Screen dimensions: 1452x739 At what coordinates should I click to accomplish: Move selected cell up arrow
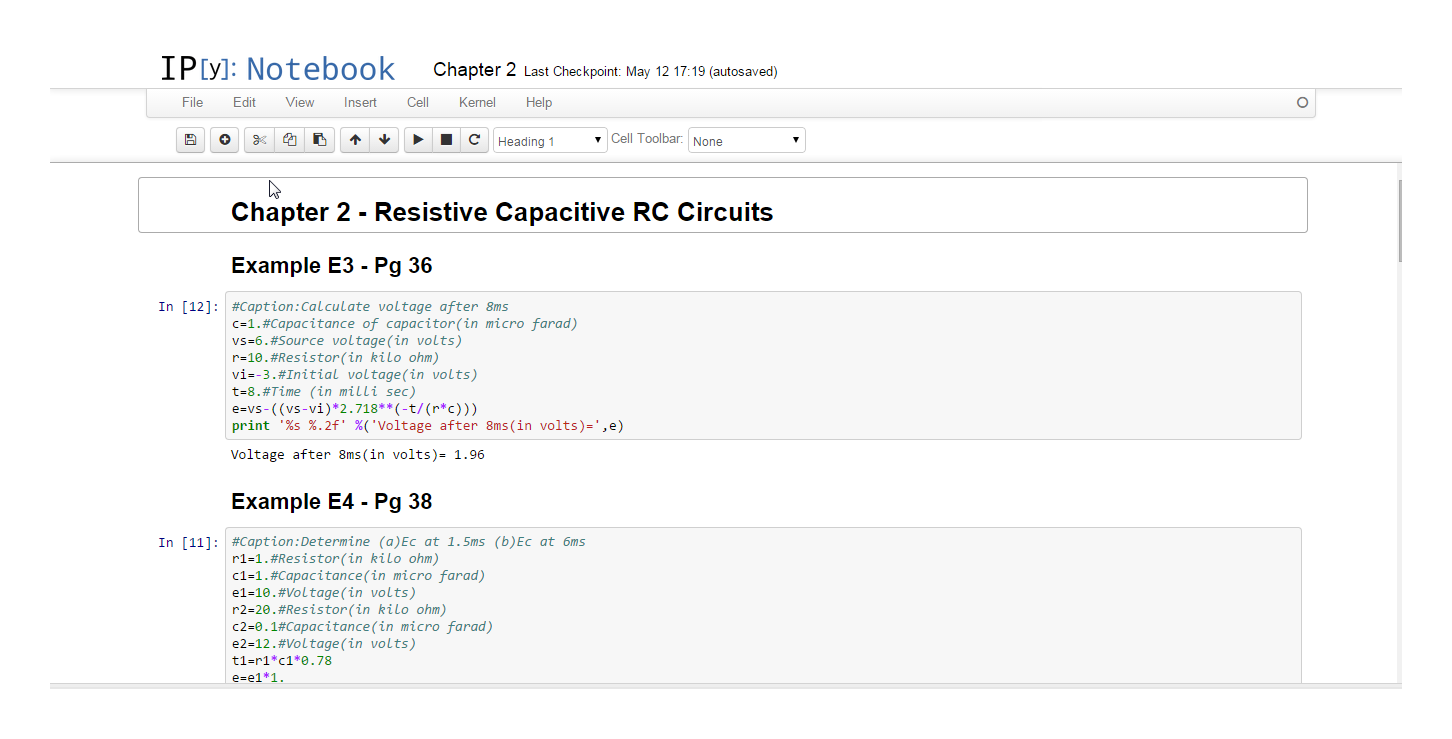(x=355, y=140)
